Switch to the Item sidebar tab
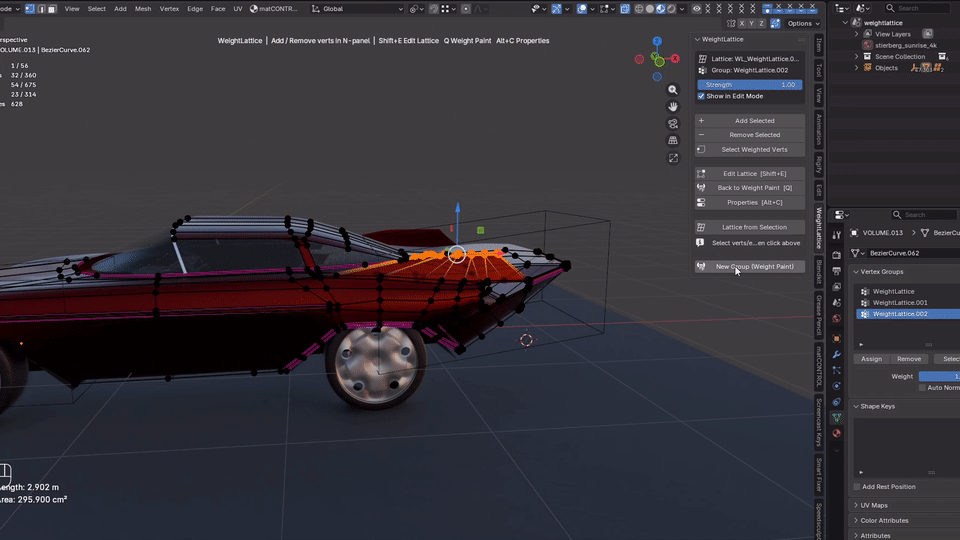This screenshot has height=540, width=960. pos(819,46)
